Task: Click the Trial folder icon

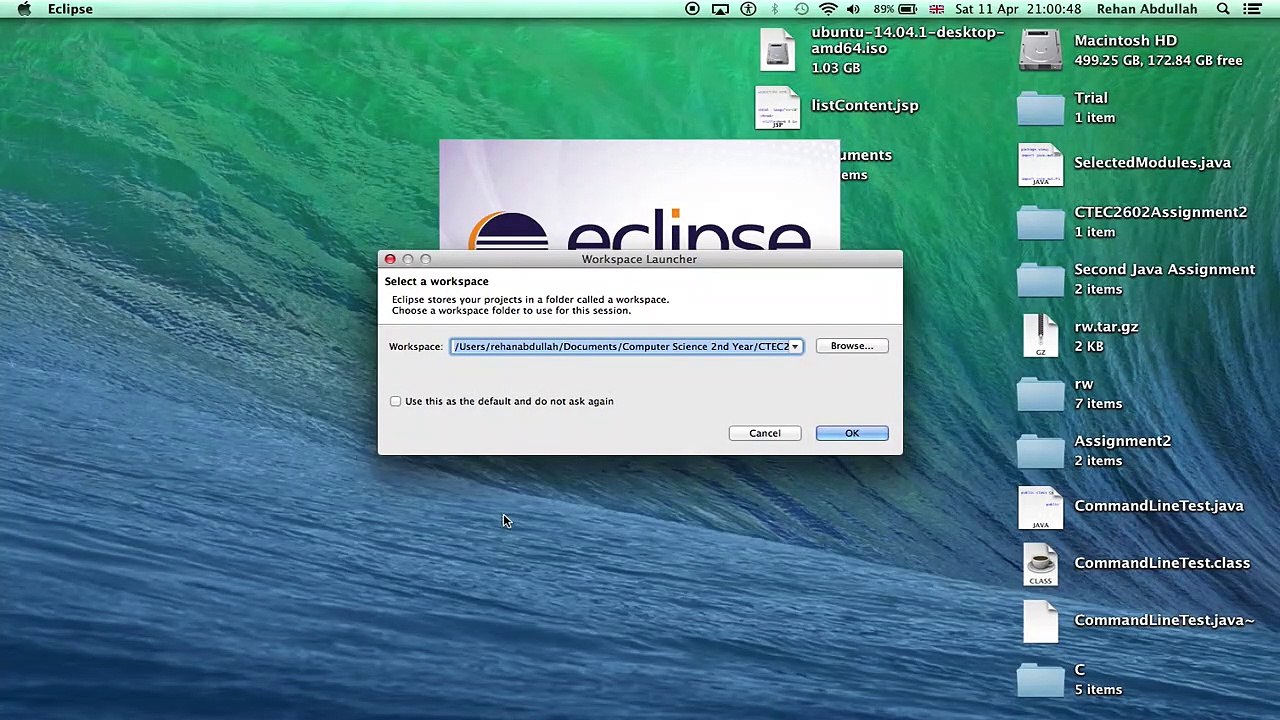Action: pyautogui.click(x=1040, y=108)
